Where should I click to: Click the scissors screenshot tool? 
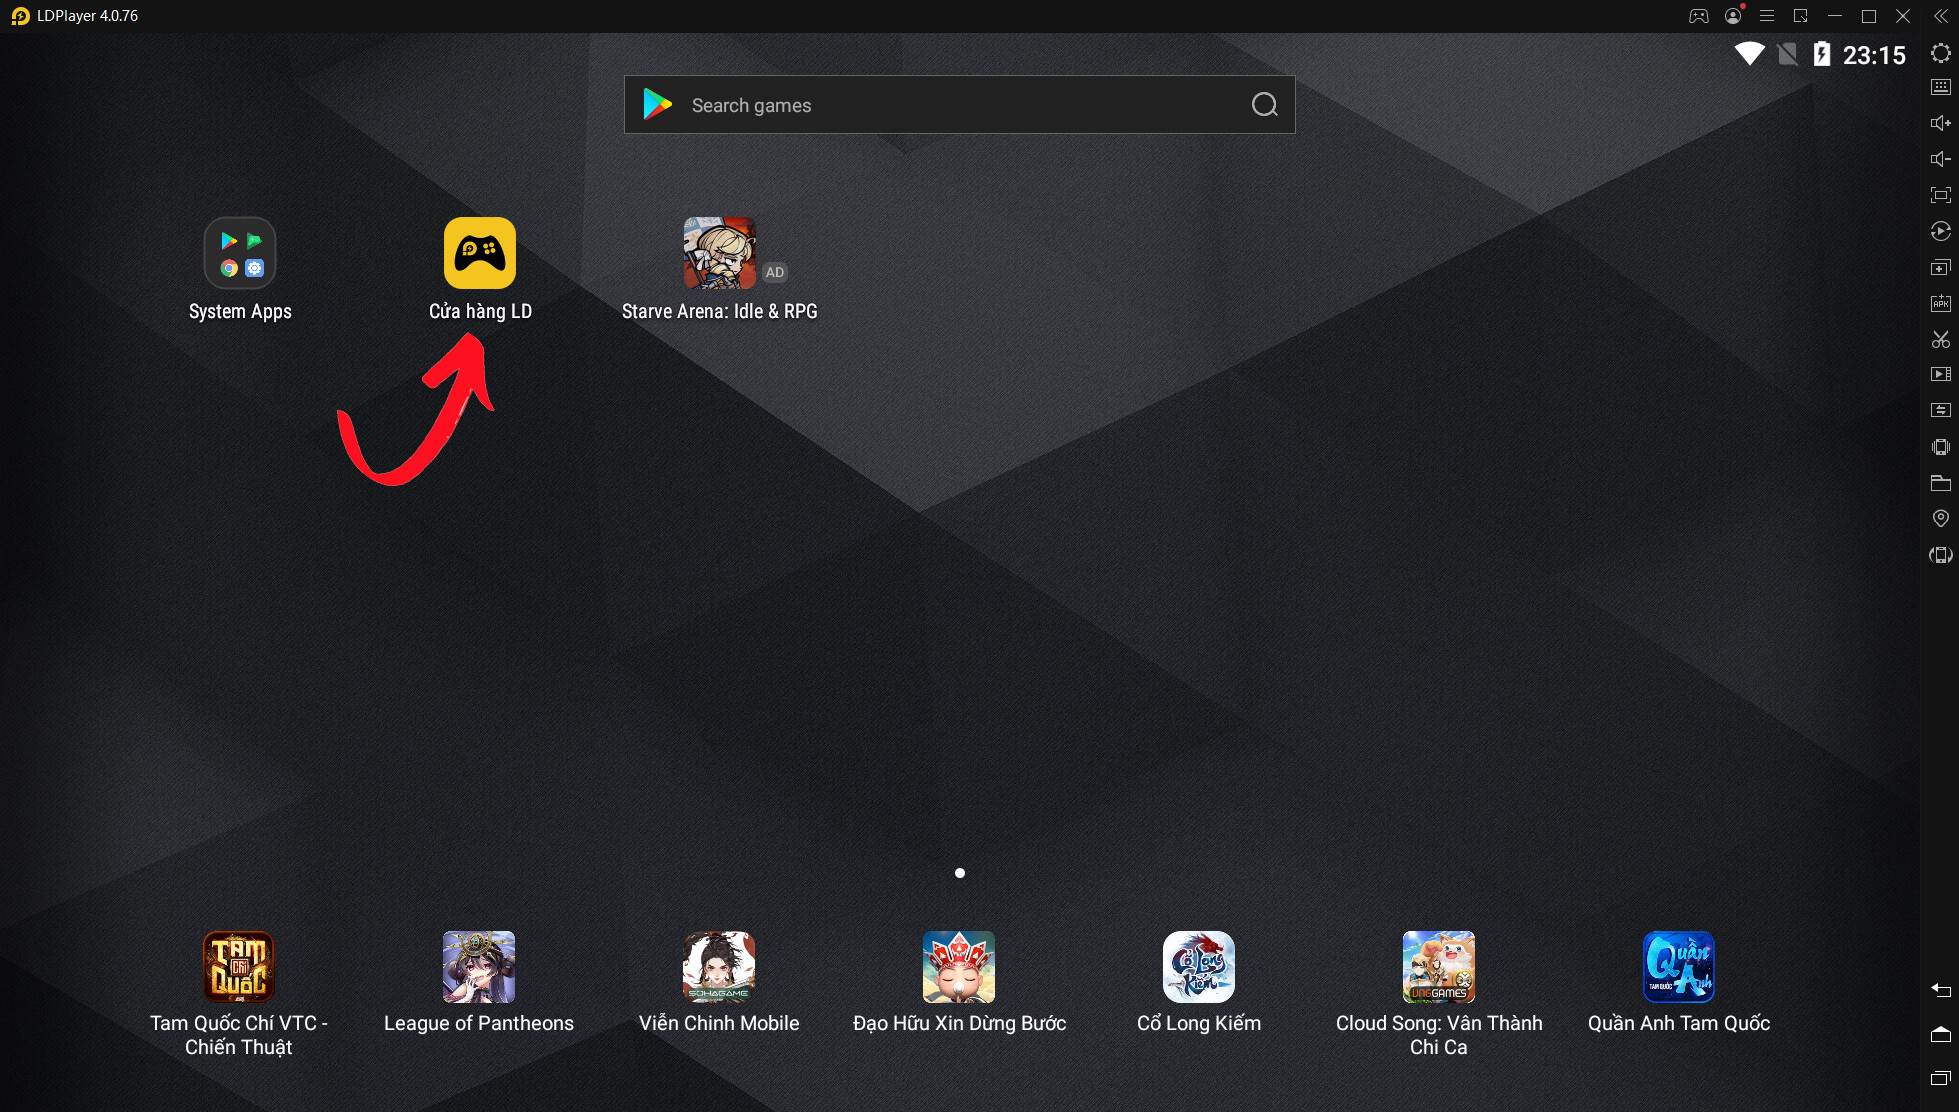(1940, 340)
